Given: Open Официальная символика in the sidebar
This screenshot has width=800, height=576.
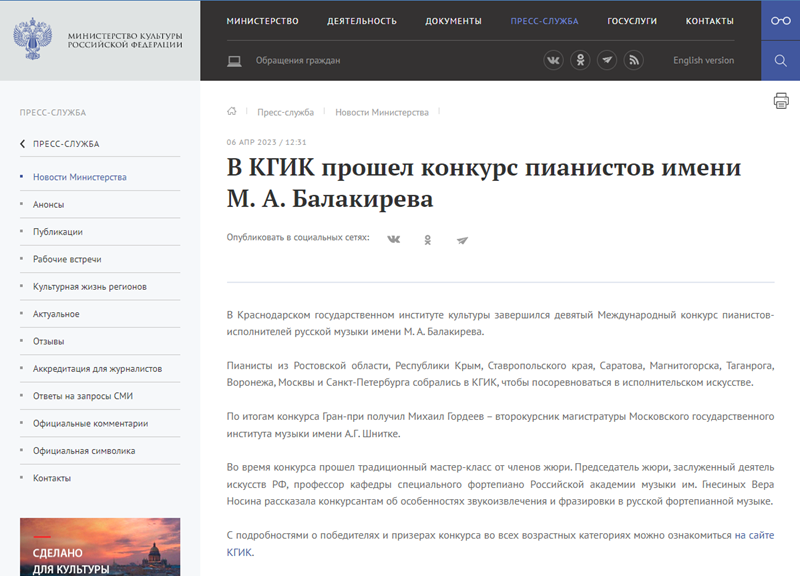Looking at the screenshot, I should [x=84, y=451].
